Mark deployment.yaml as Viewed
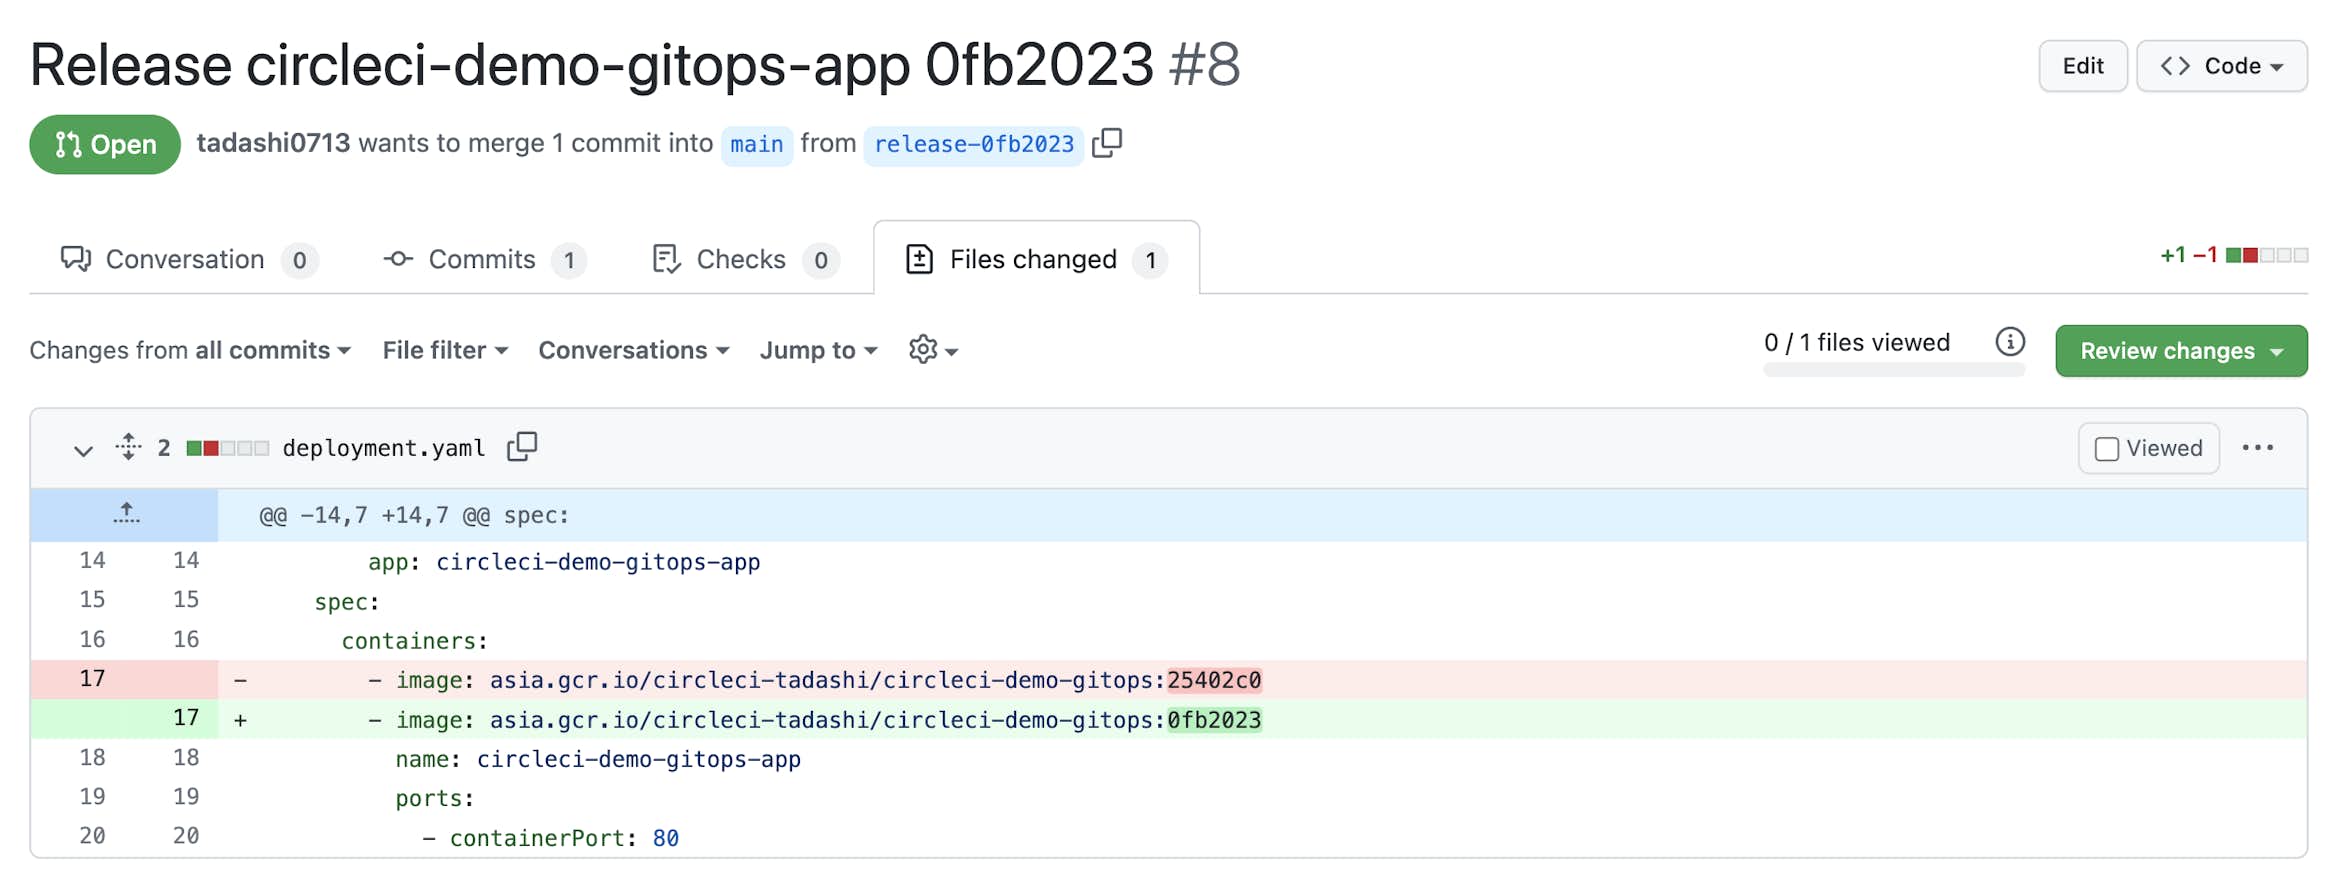 coord(2107,449)
